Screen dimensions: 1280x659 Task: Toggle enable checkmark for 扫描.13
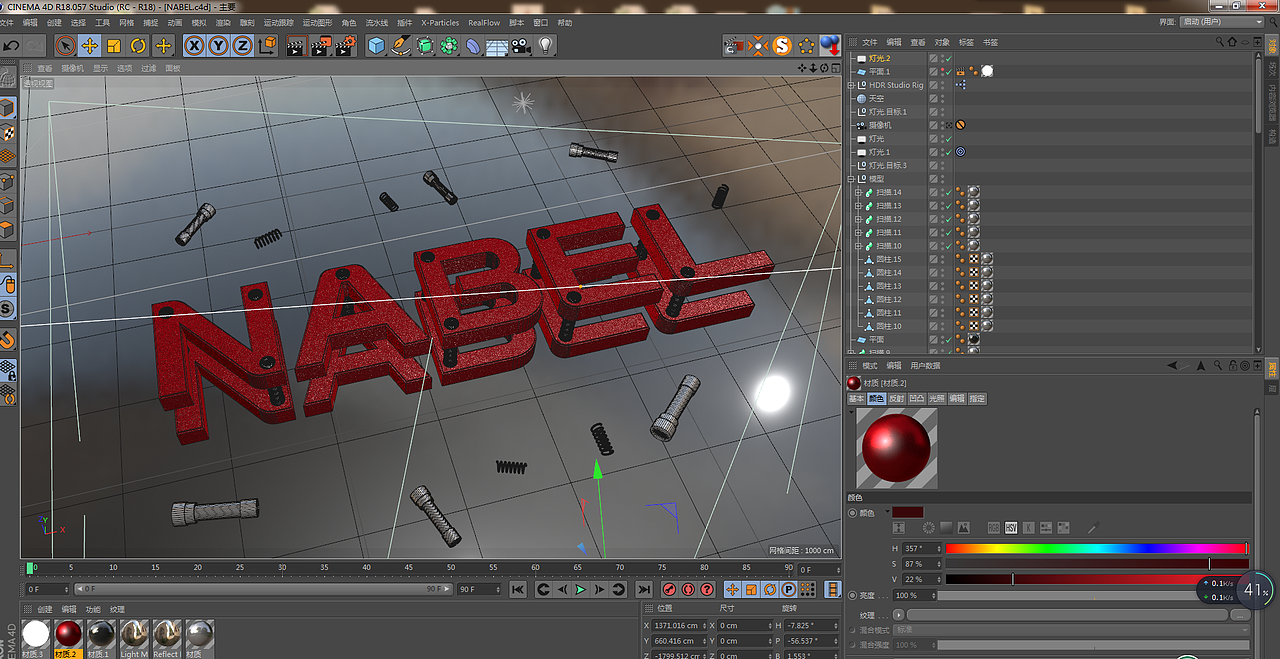pyautogui.click(x=948, y=206)
